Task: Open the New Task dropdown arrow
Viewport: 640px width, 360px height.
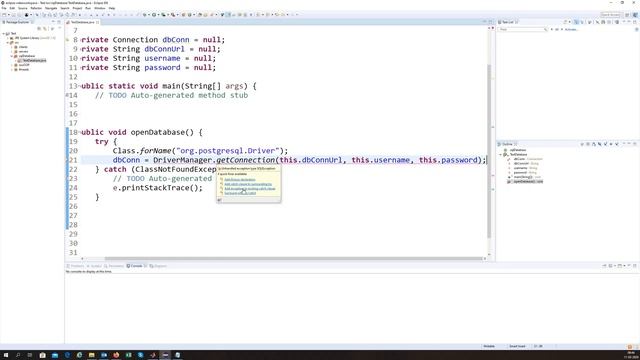Action: coord(569,22)
